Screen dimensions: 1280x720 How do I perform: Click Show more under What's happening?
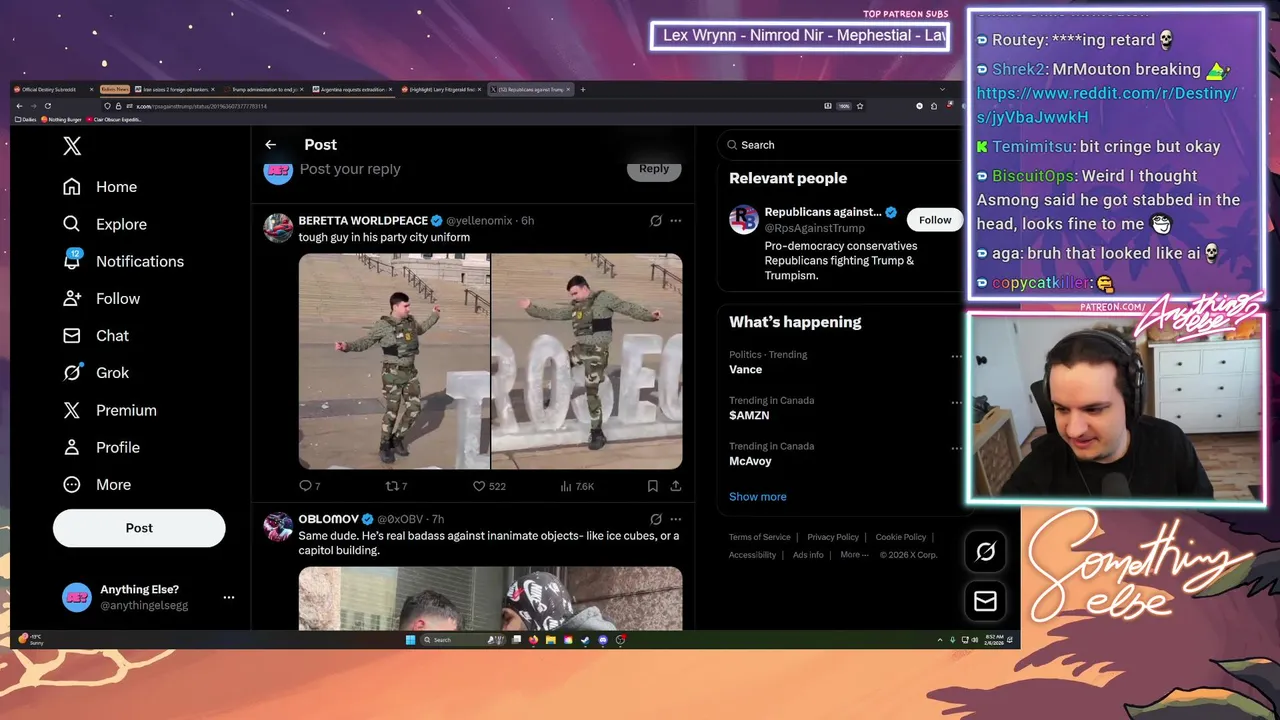point(757,497)
